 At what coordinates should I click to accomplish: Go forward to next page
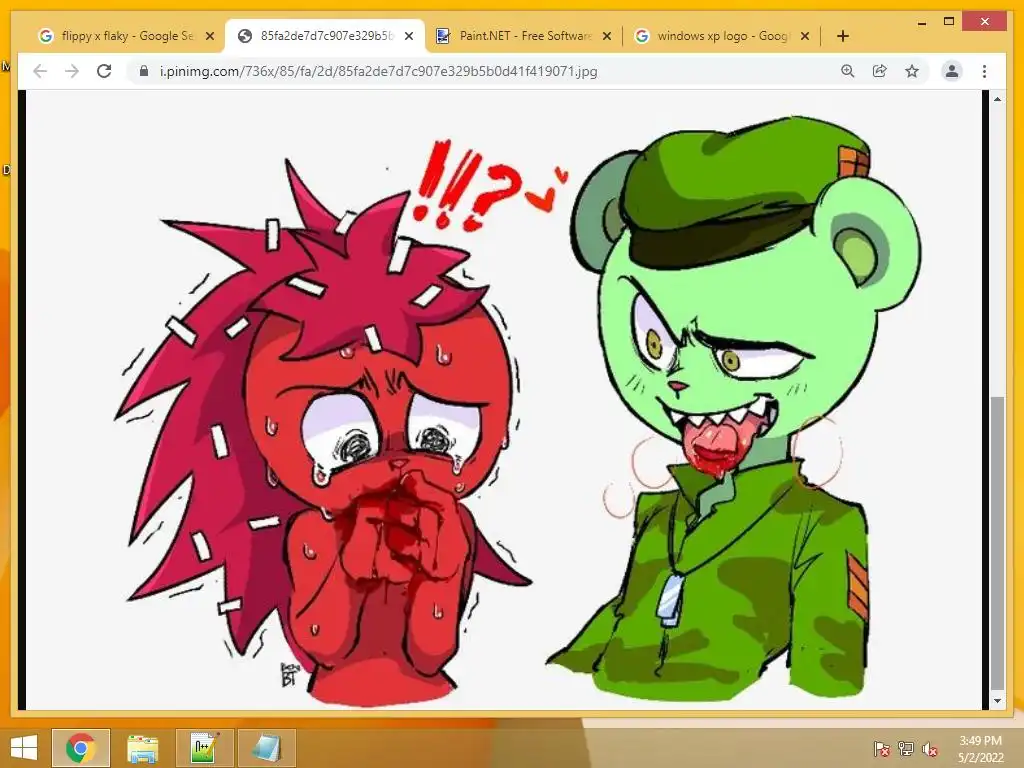(x=72, y=71)
